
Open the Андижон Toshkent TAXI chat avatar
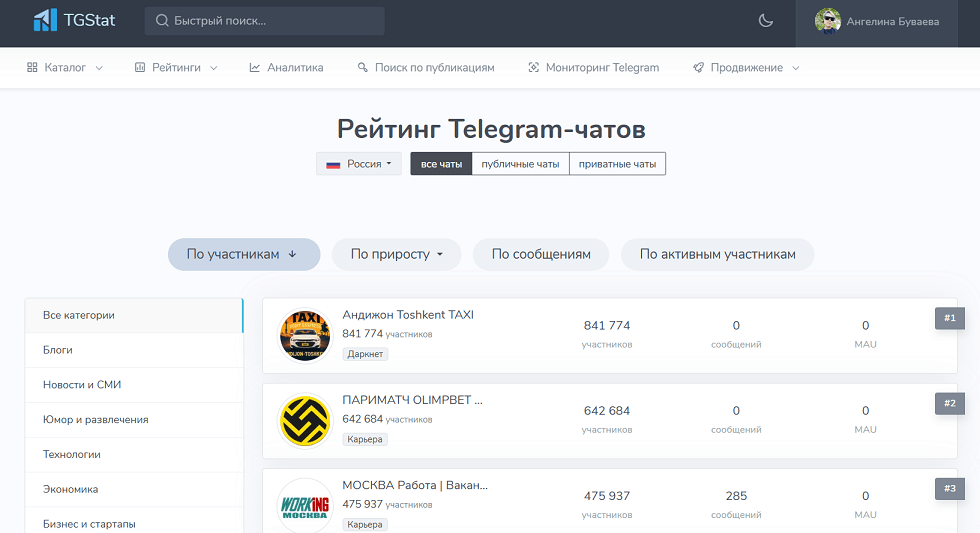click(304, 335)
